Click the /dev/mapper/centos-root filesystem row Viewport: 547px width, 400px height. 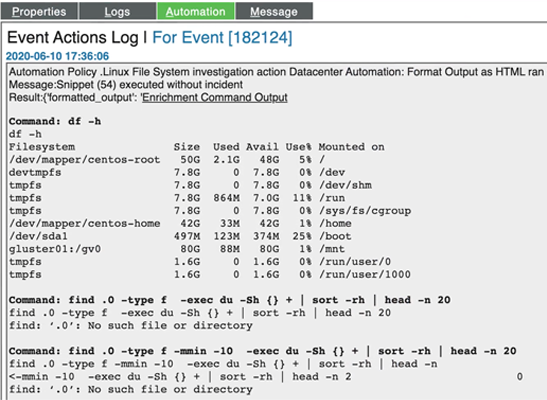167,160
